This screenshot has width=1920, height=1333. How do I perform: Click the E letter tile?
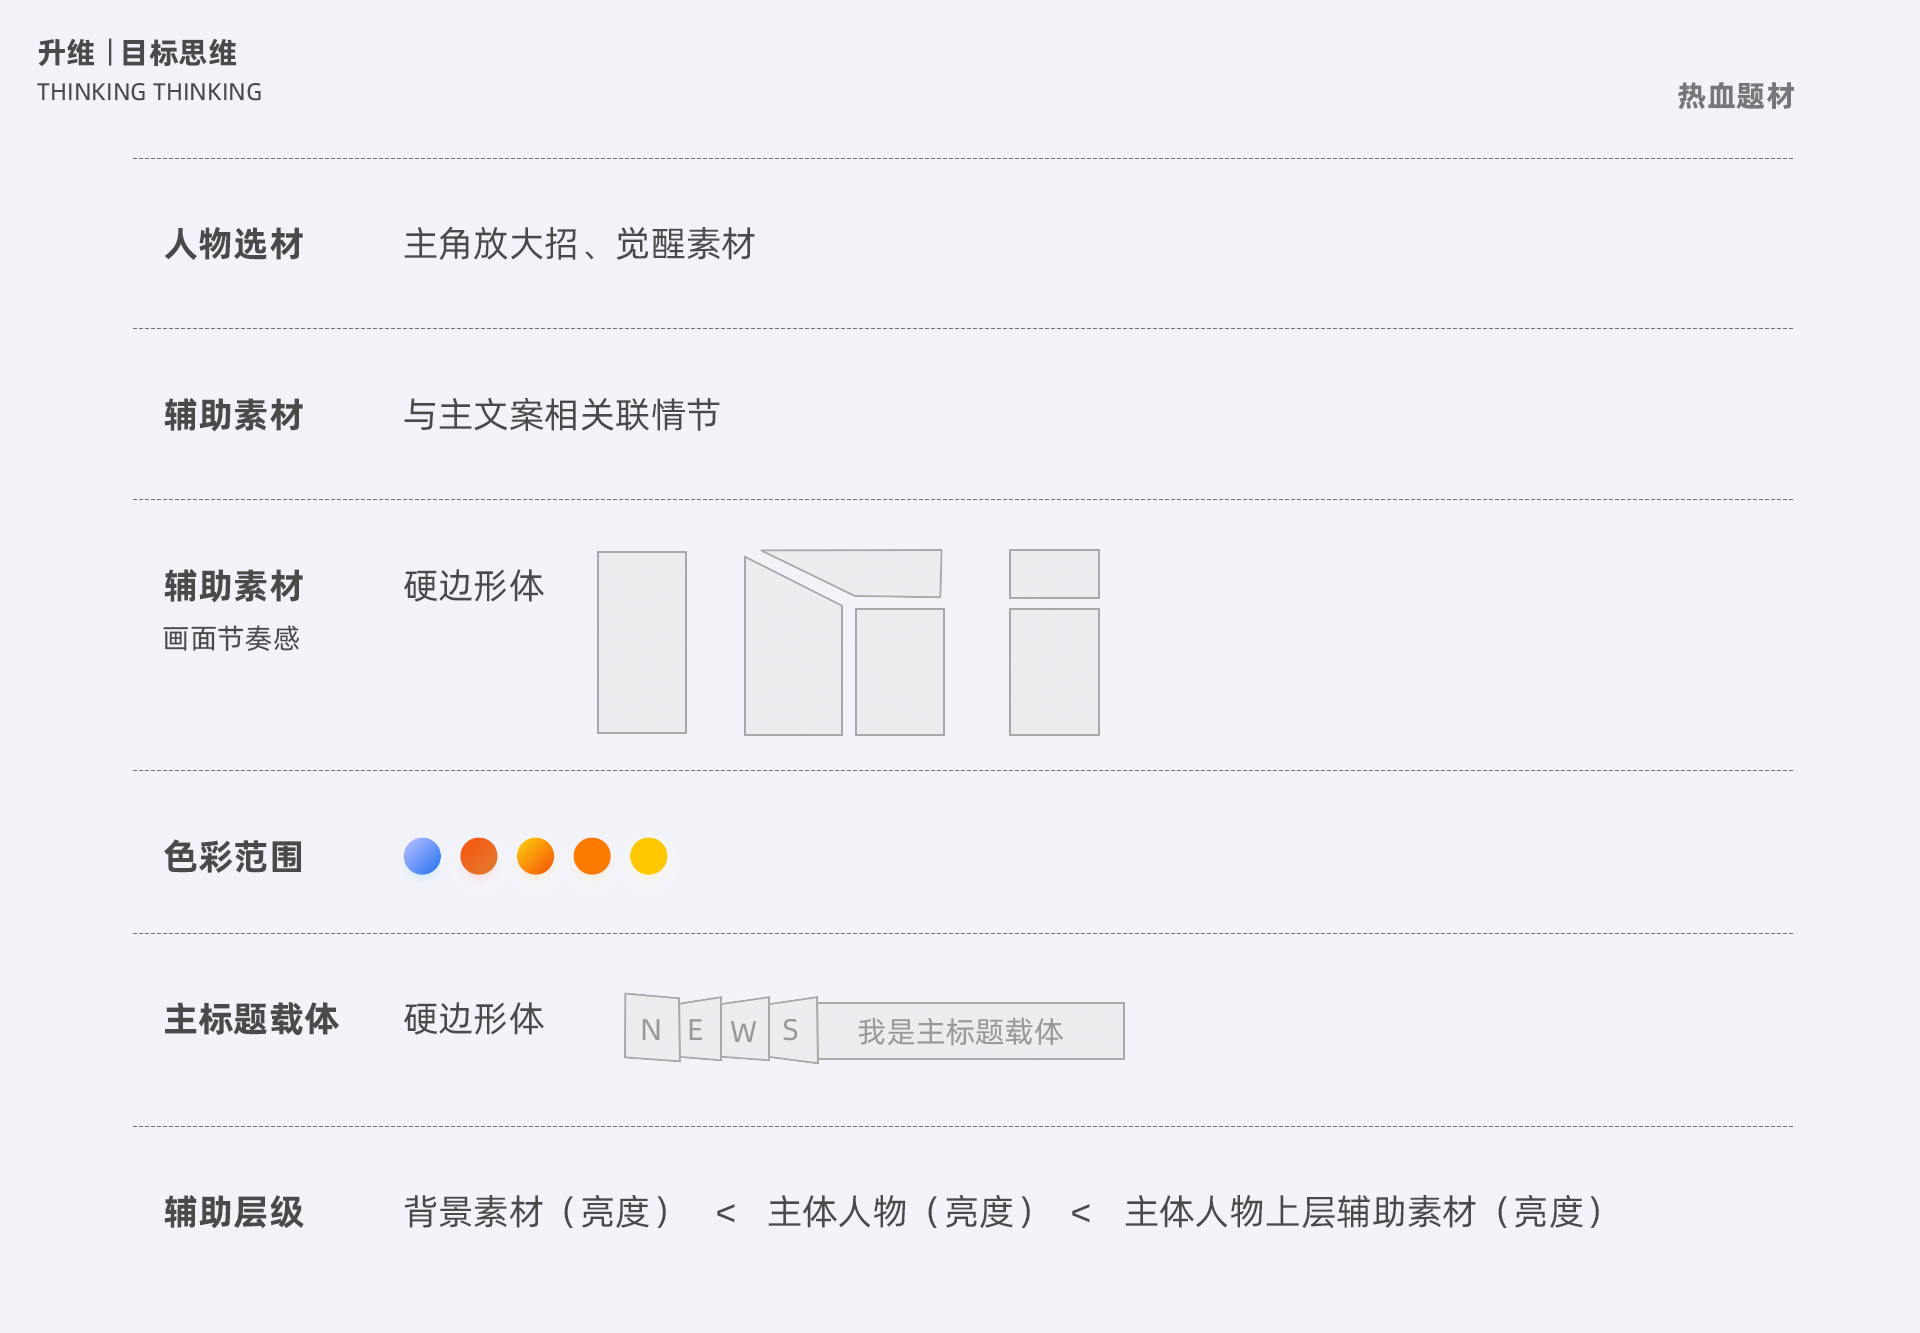pyautogui.click(x=700, y=1029)
